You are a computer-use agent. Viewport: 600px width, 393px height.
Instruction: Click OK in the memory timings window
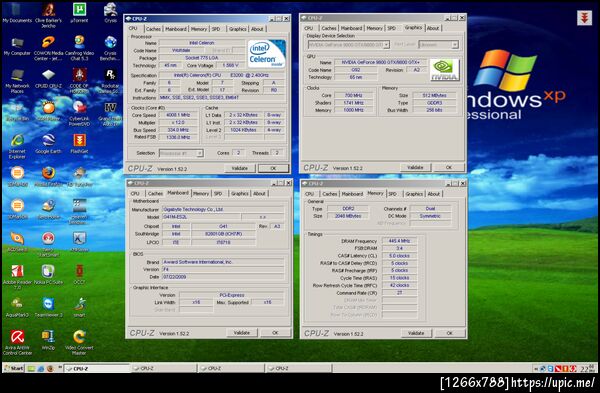(450, 333)
